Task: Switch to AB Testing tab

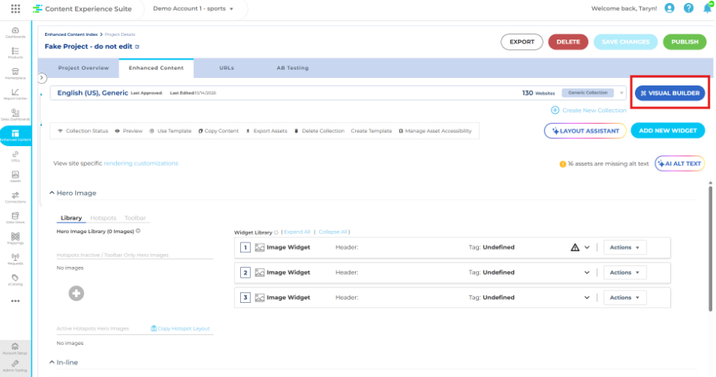Action: pyautogui.click(x=293, y=68)
